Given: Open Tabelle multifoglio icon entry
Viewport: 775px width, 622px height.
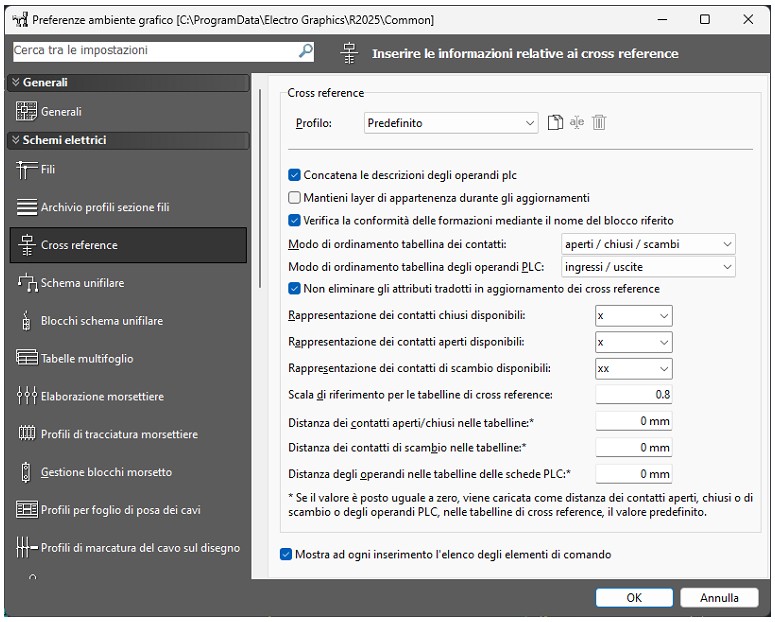Looking at the screenshot, I should pyautogui.click(x=27, y=358).
